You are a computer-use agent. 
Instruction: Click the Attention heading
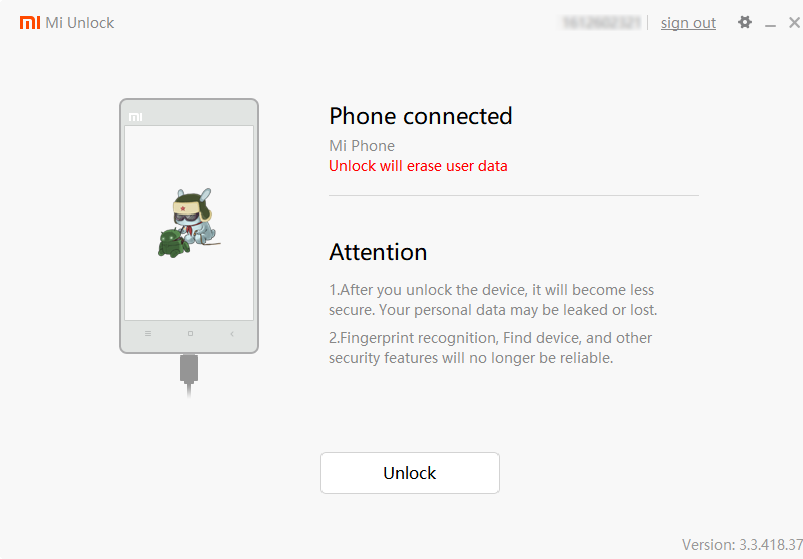(378, 252)
